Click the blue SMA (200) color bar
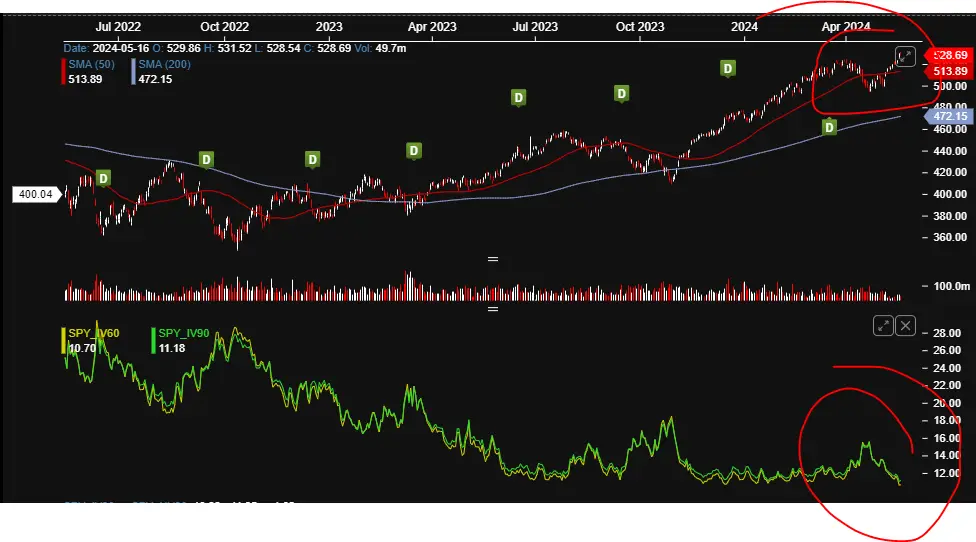 (133, 72)
